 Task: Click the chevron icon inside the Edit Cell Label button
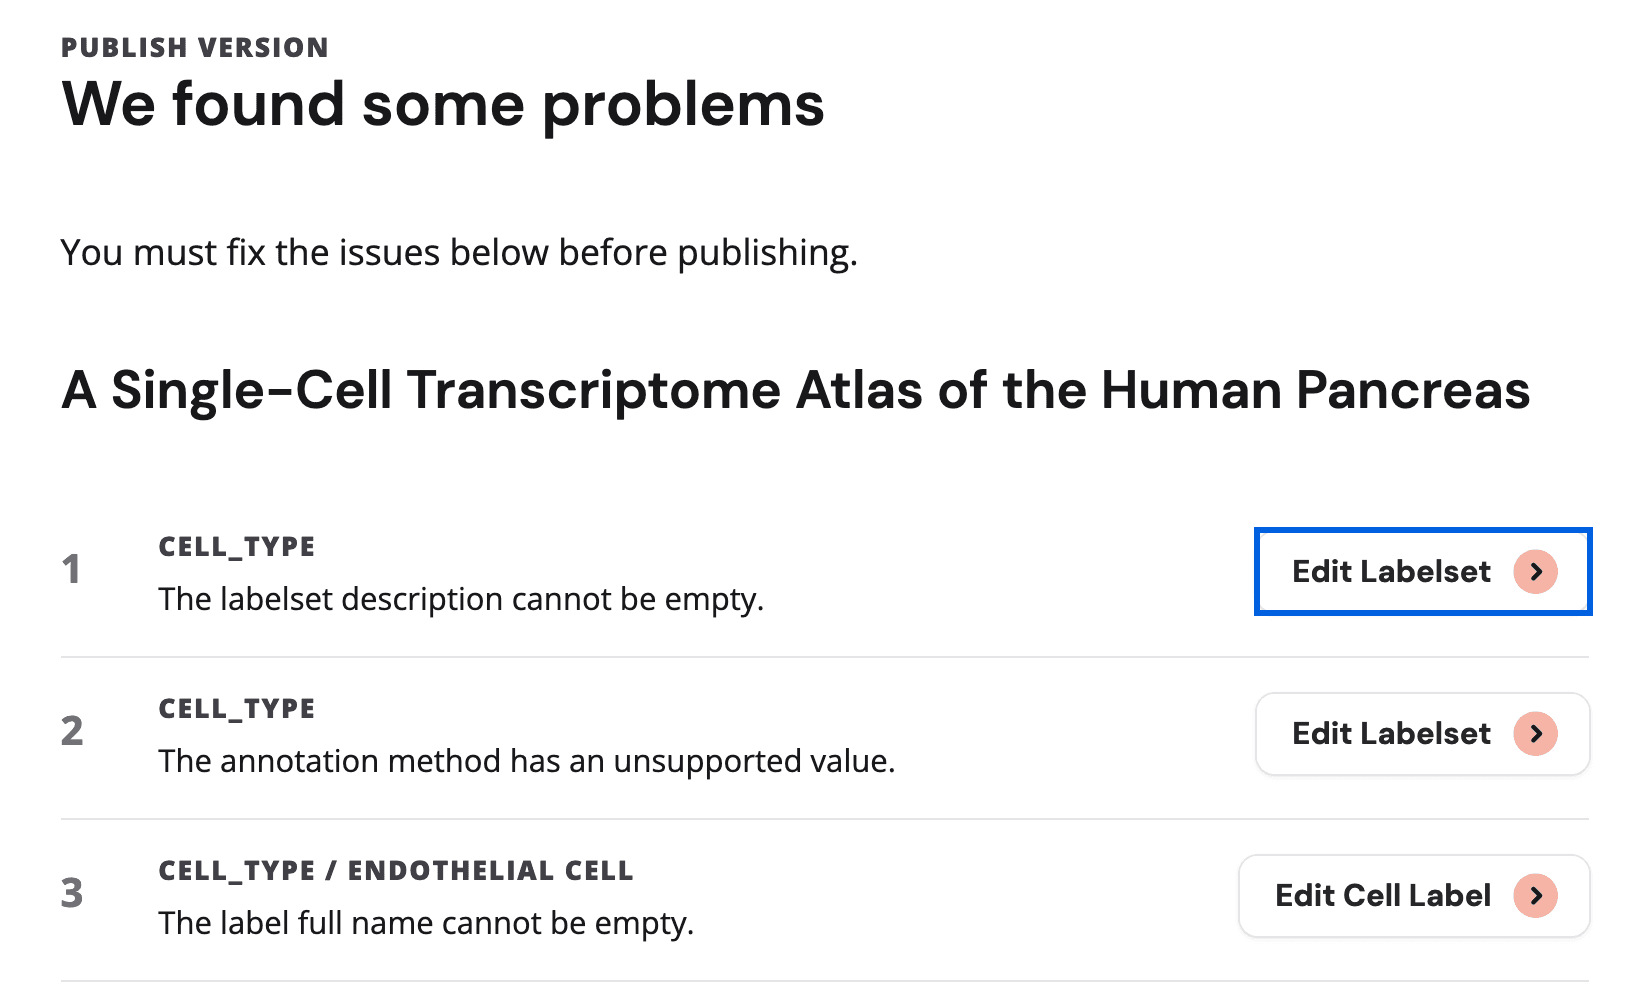[1535, 896]
